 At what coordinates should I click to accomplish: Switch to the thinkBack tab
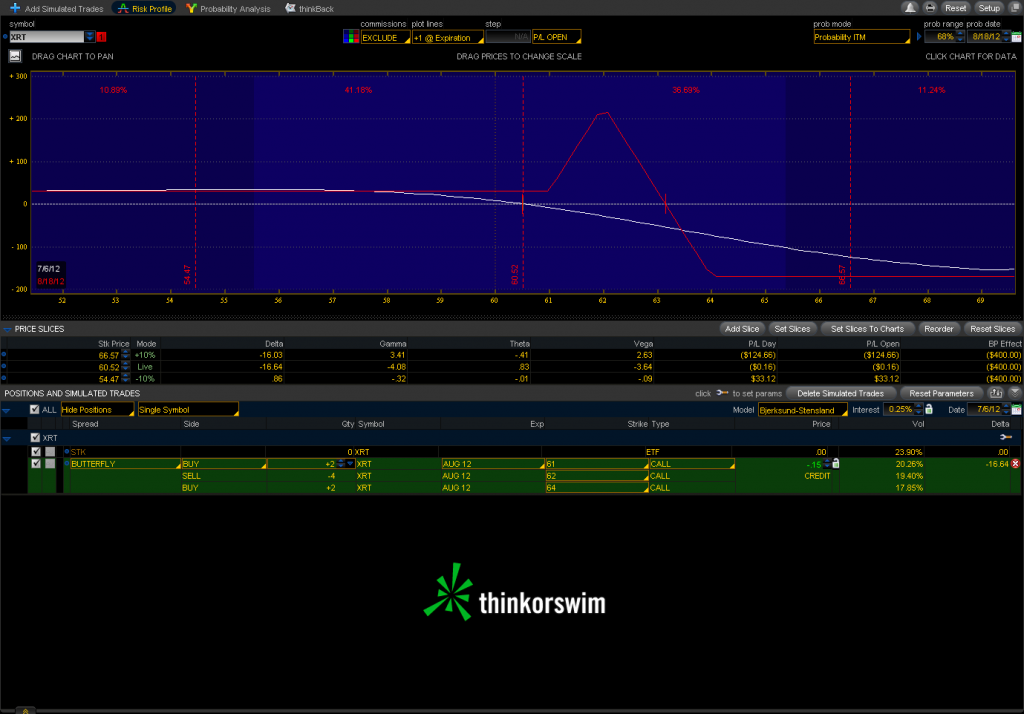coord(310,8)
